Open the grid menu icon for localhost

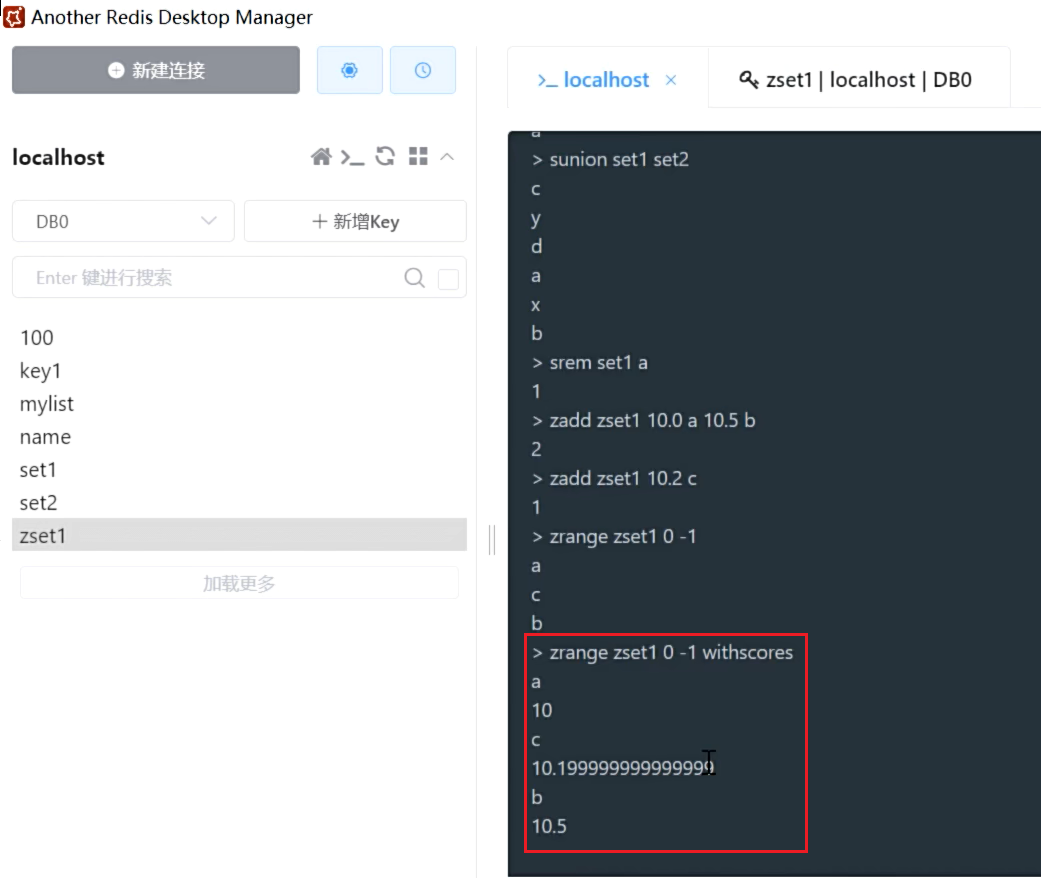tap(418, 157)
